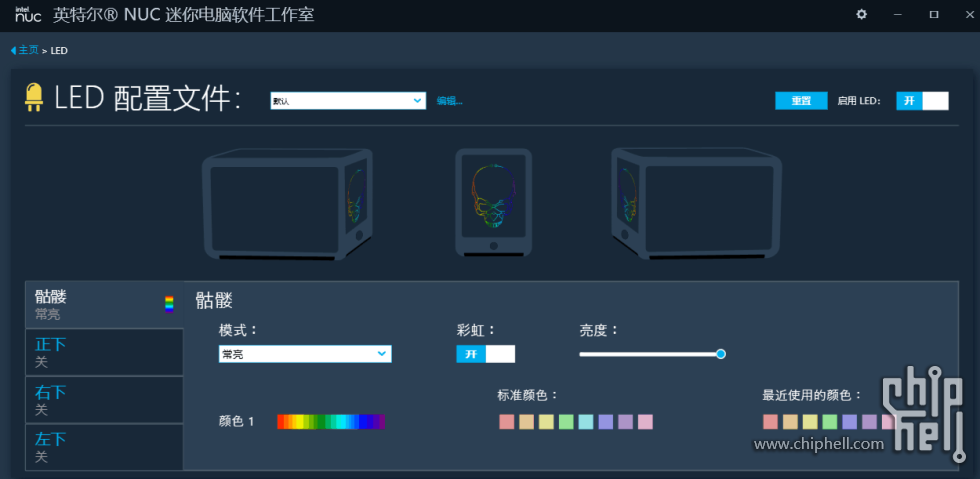980x479 pixels.
Task: Click the 编辑... edit link
Action: click(x=449, y=101)
